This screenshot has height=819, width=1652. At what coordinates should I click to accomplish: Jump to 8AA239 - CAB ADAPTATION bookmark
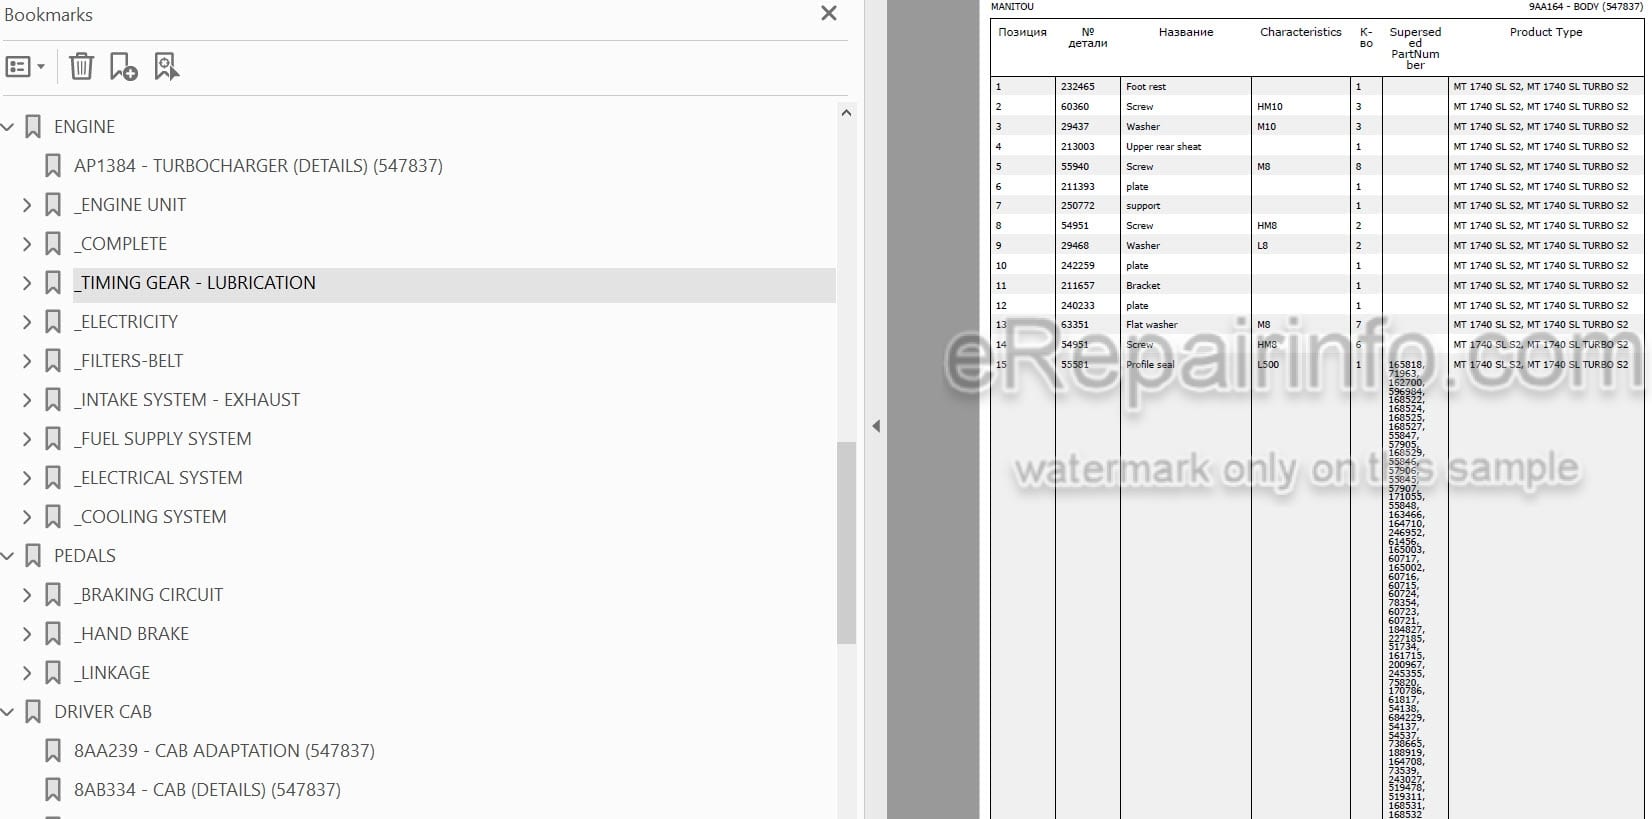224,751
